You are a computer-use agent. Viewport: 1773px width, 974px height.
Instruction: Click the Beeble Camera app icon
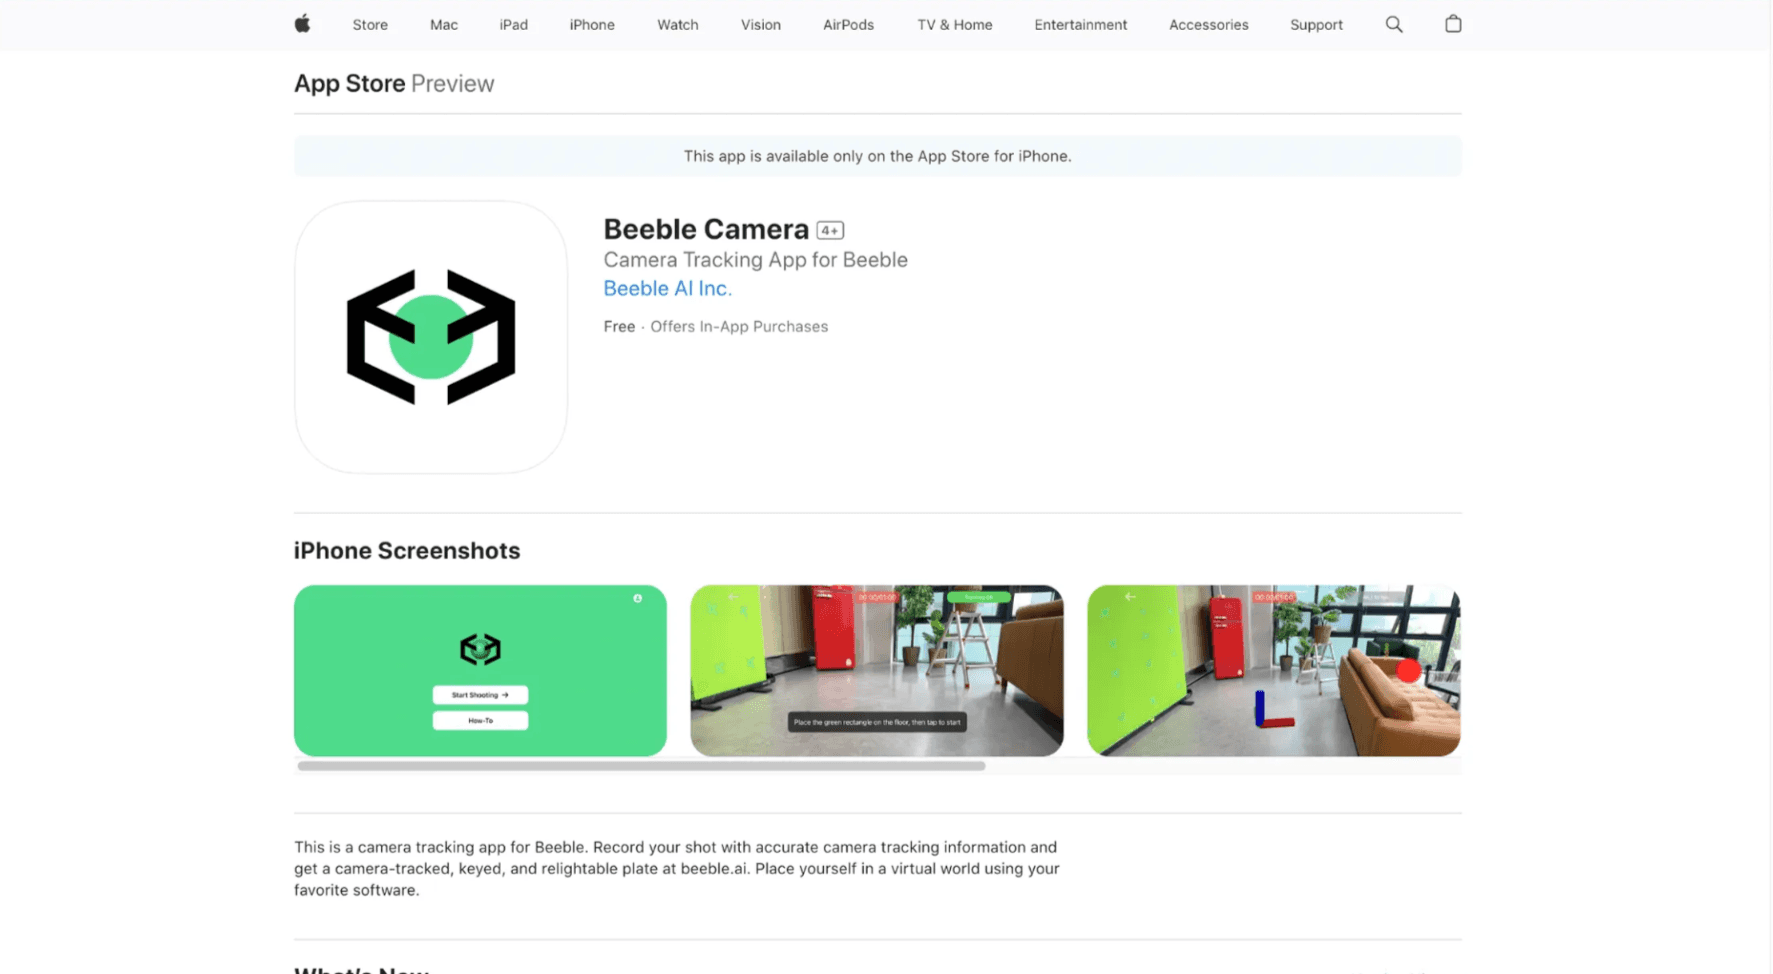click(430, 338)
